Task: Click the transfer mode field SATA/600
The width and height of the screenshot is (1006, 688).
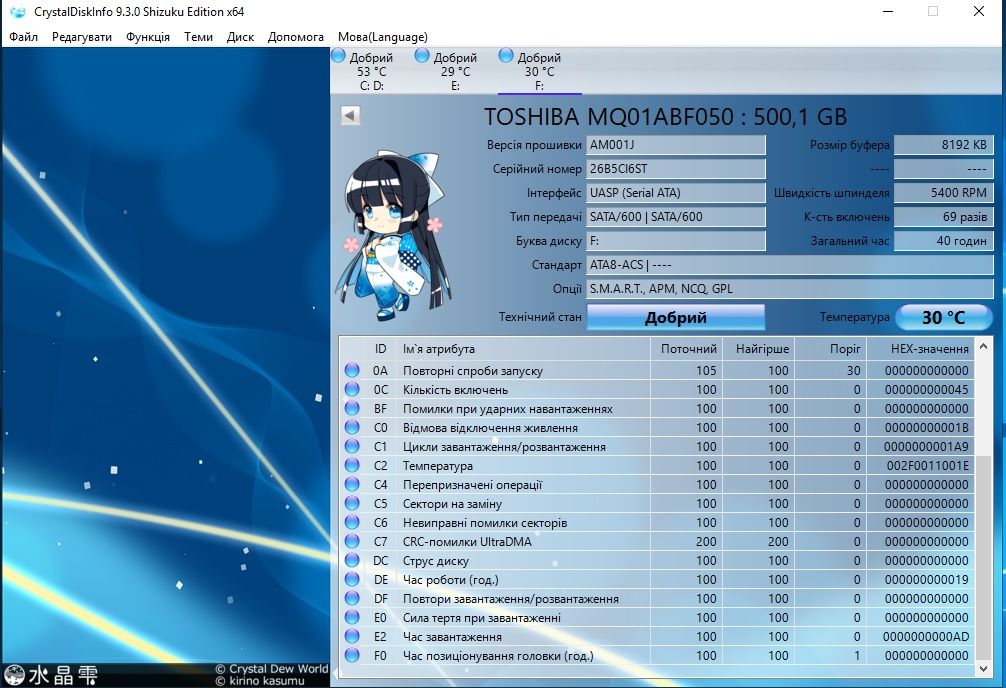Action: (676, 216)
